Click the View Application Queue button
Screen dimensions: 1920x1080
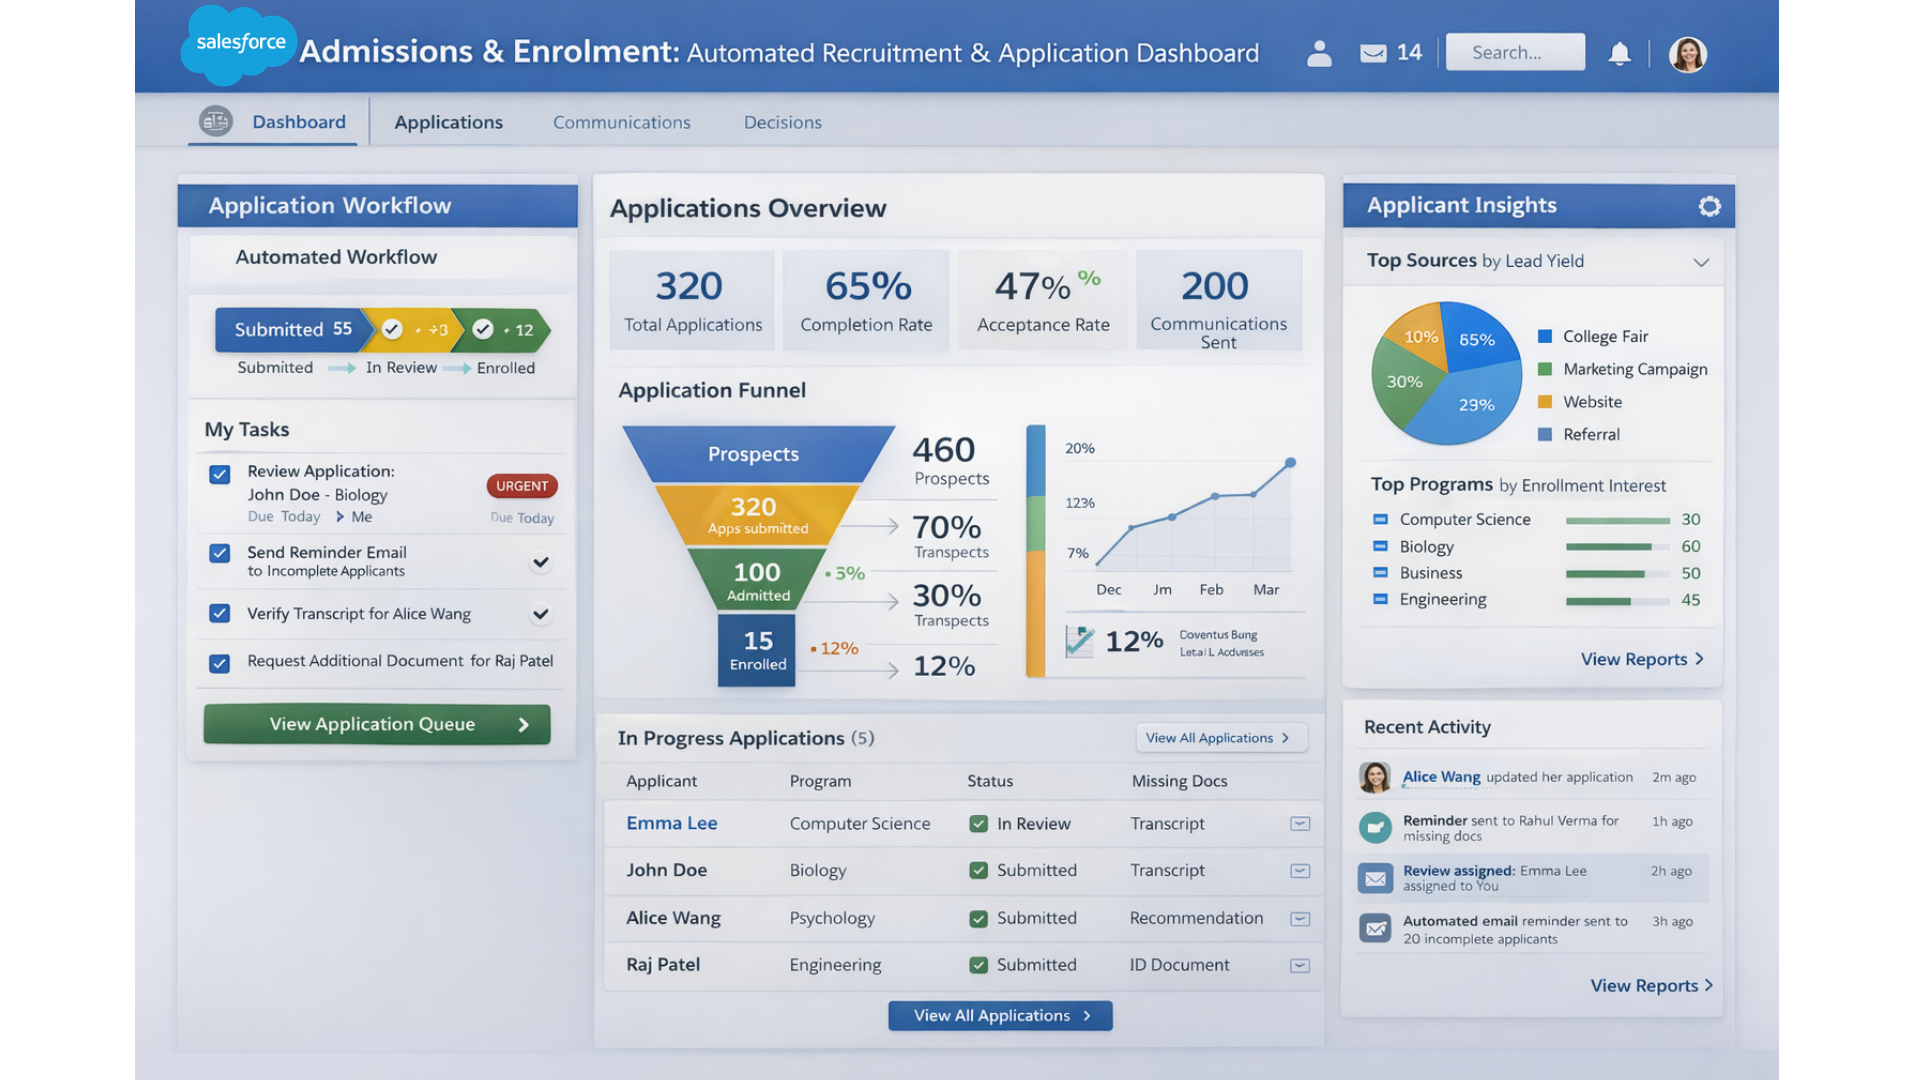point(377,723)
